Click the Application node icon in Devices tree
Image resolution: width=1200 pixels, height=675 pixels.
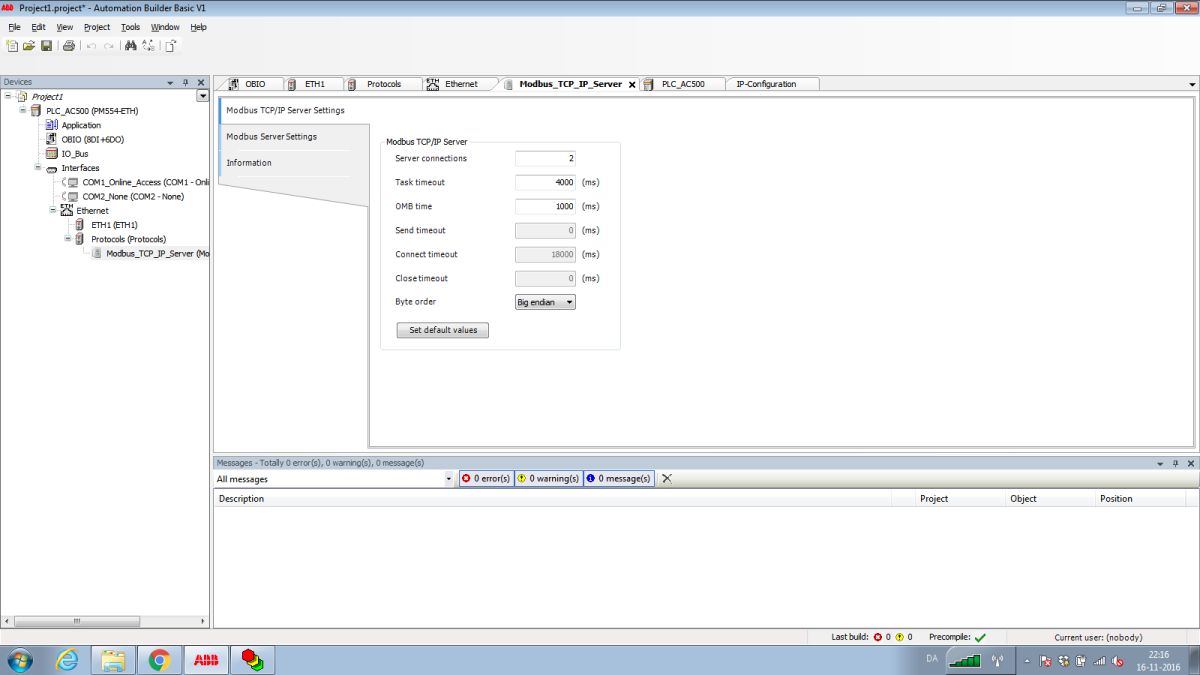pos(52,125)
